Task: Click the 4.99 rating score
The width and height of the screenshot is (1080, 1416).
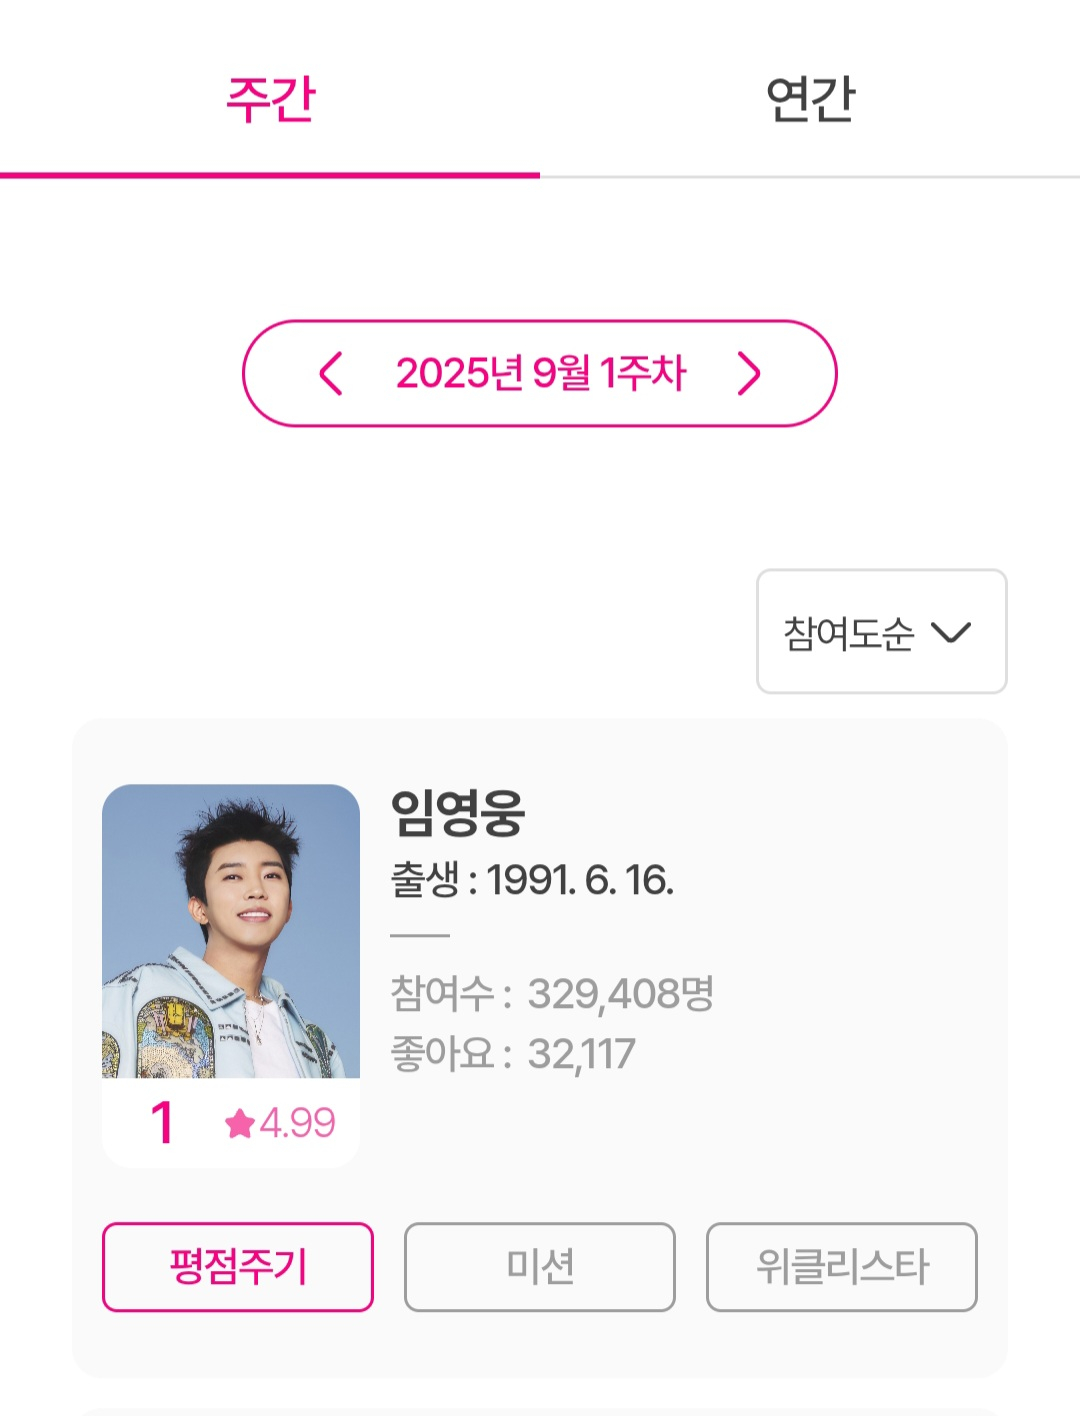Action: pyautogui.click(x=298, y=1123)
